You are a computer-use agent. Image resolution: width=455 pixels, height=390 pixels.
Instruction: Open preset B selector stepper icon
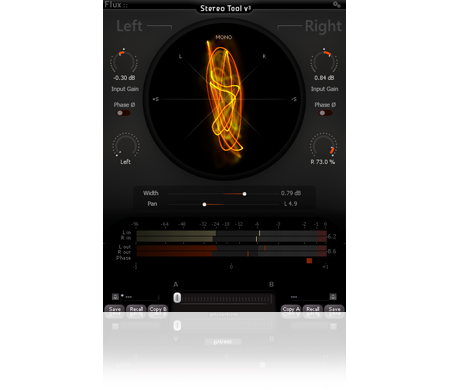[x=333, y=297]
